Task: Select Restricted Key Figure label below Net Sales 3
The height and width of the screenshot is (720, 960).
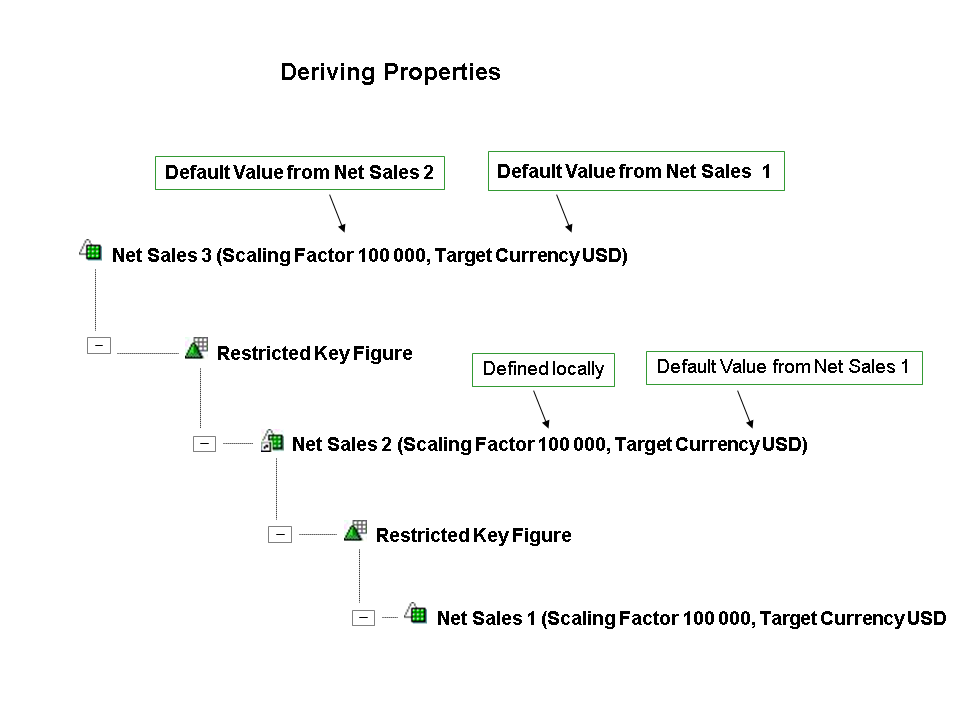Action: (x=314, y=353)
